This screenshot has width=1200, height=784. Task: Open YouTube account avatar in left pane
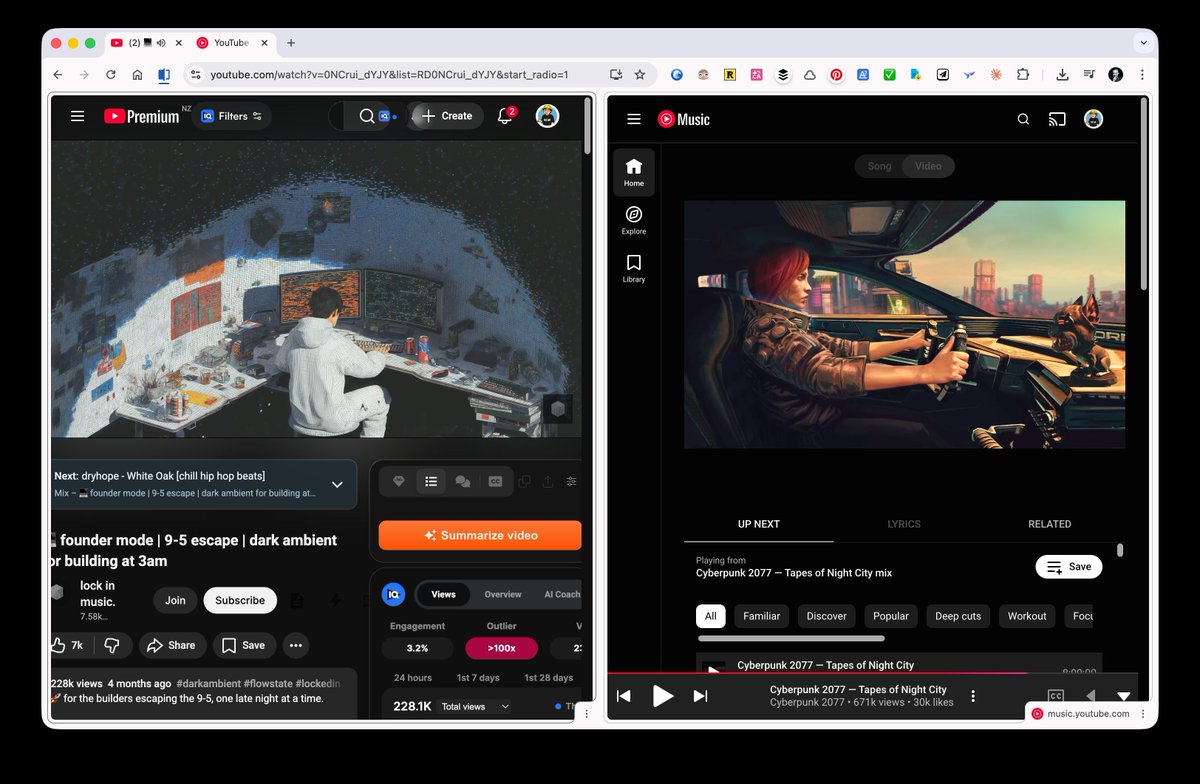(x=547, y=116)
